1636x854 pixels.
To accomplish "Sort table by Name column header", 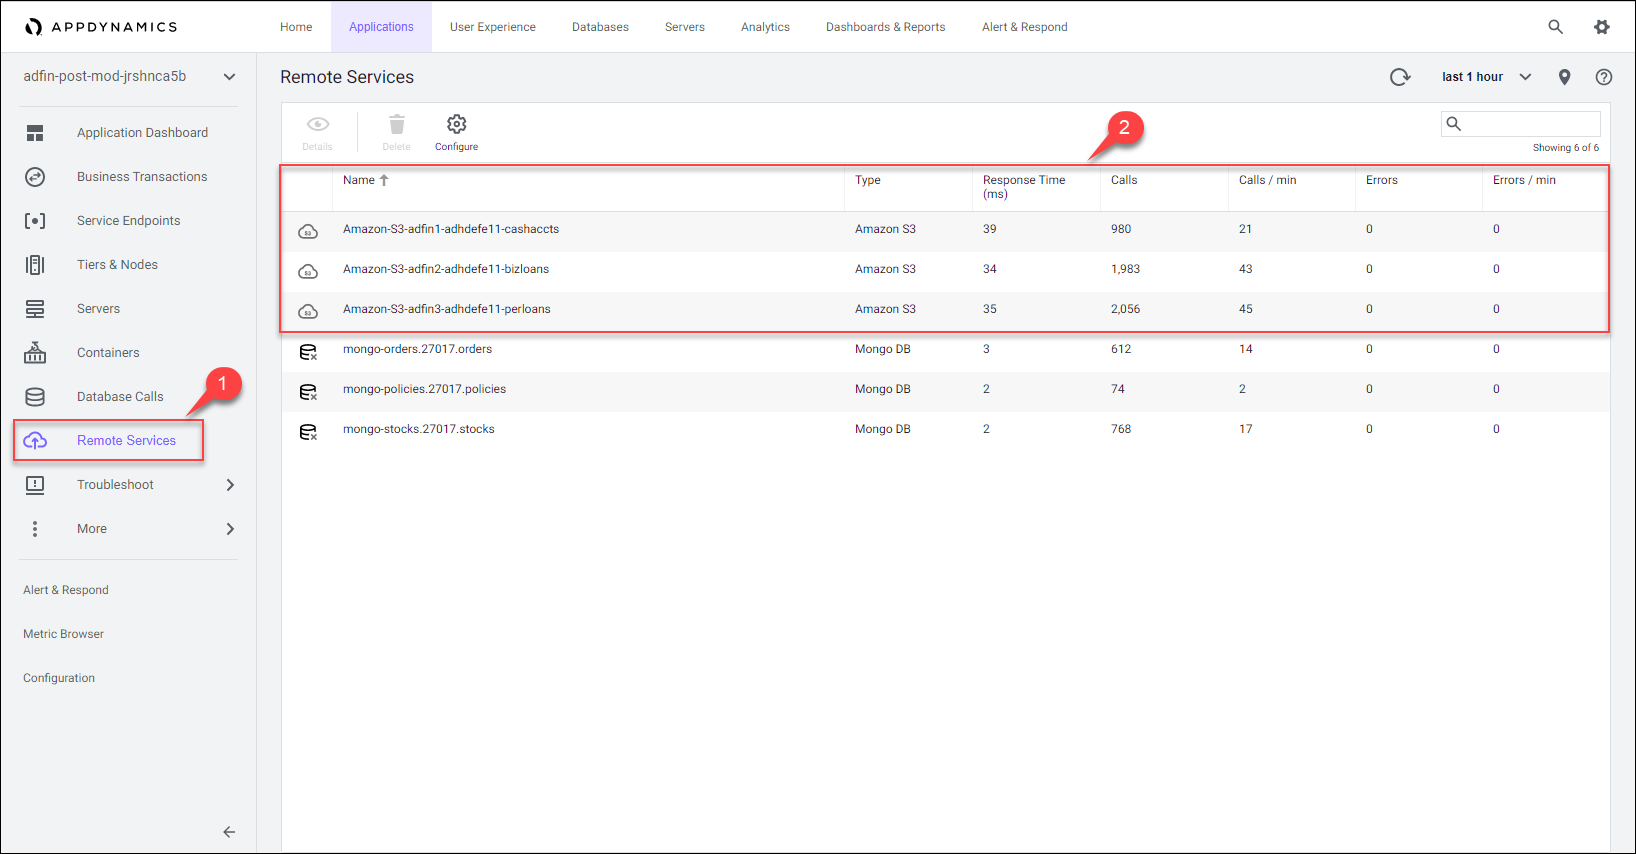I will point(359,180).
